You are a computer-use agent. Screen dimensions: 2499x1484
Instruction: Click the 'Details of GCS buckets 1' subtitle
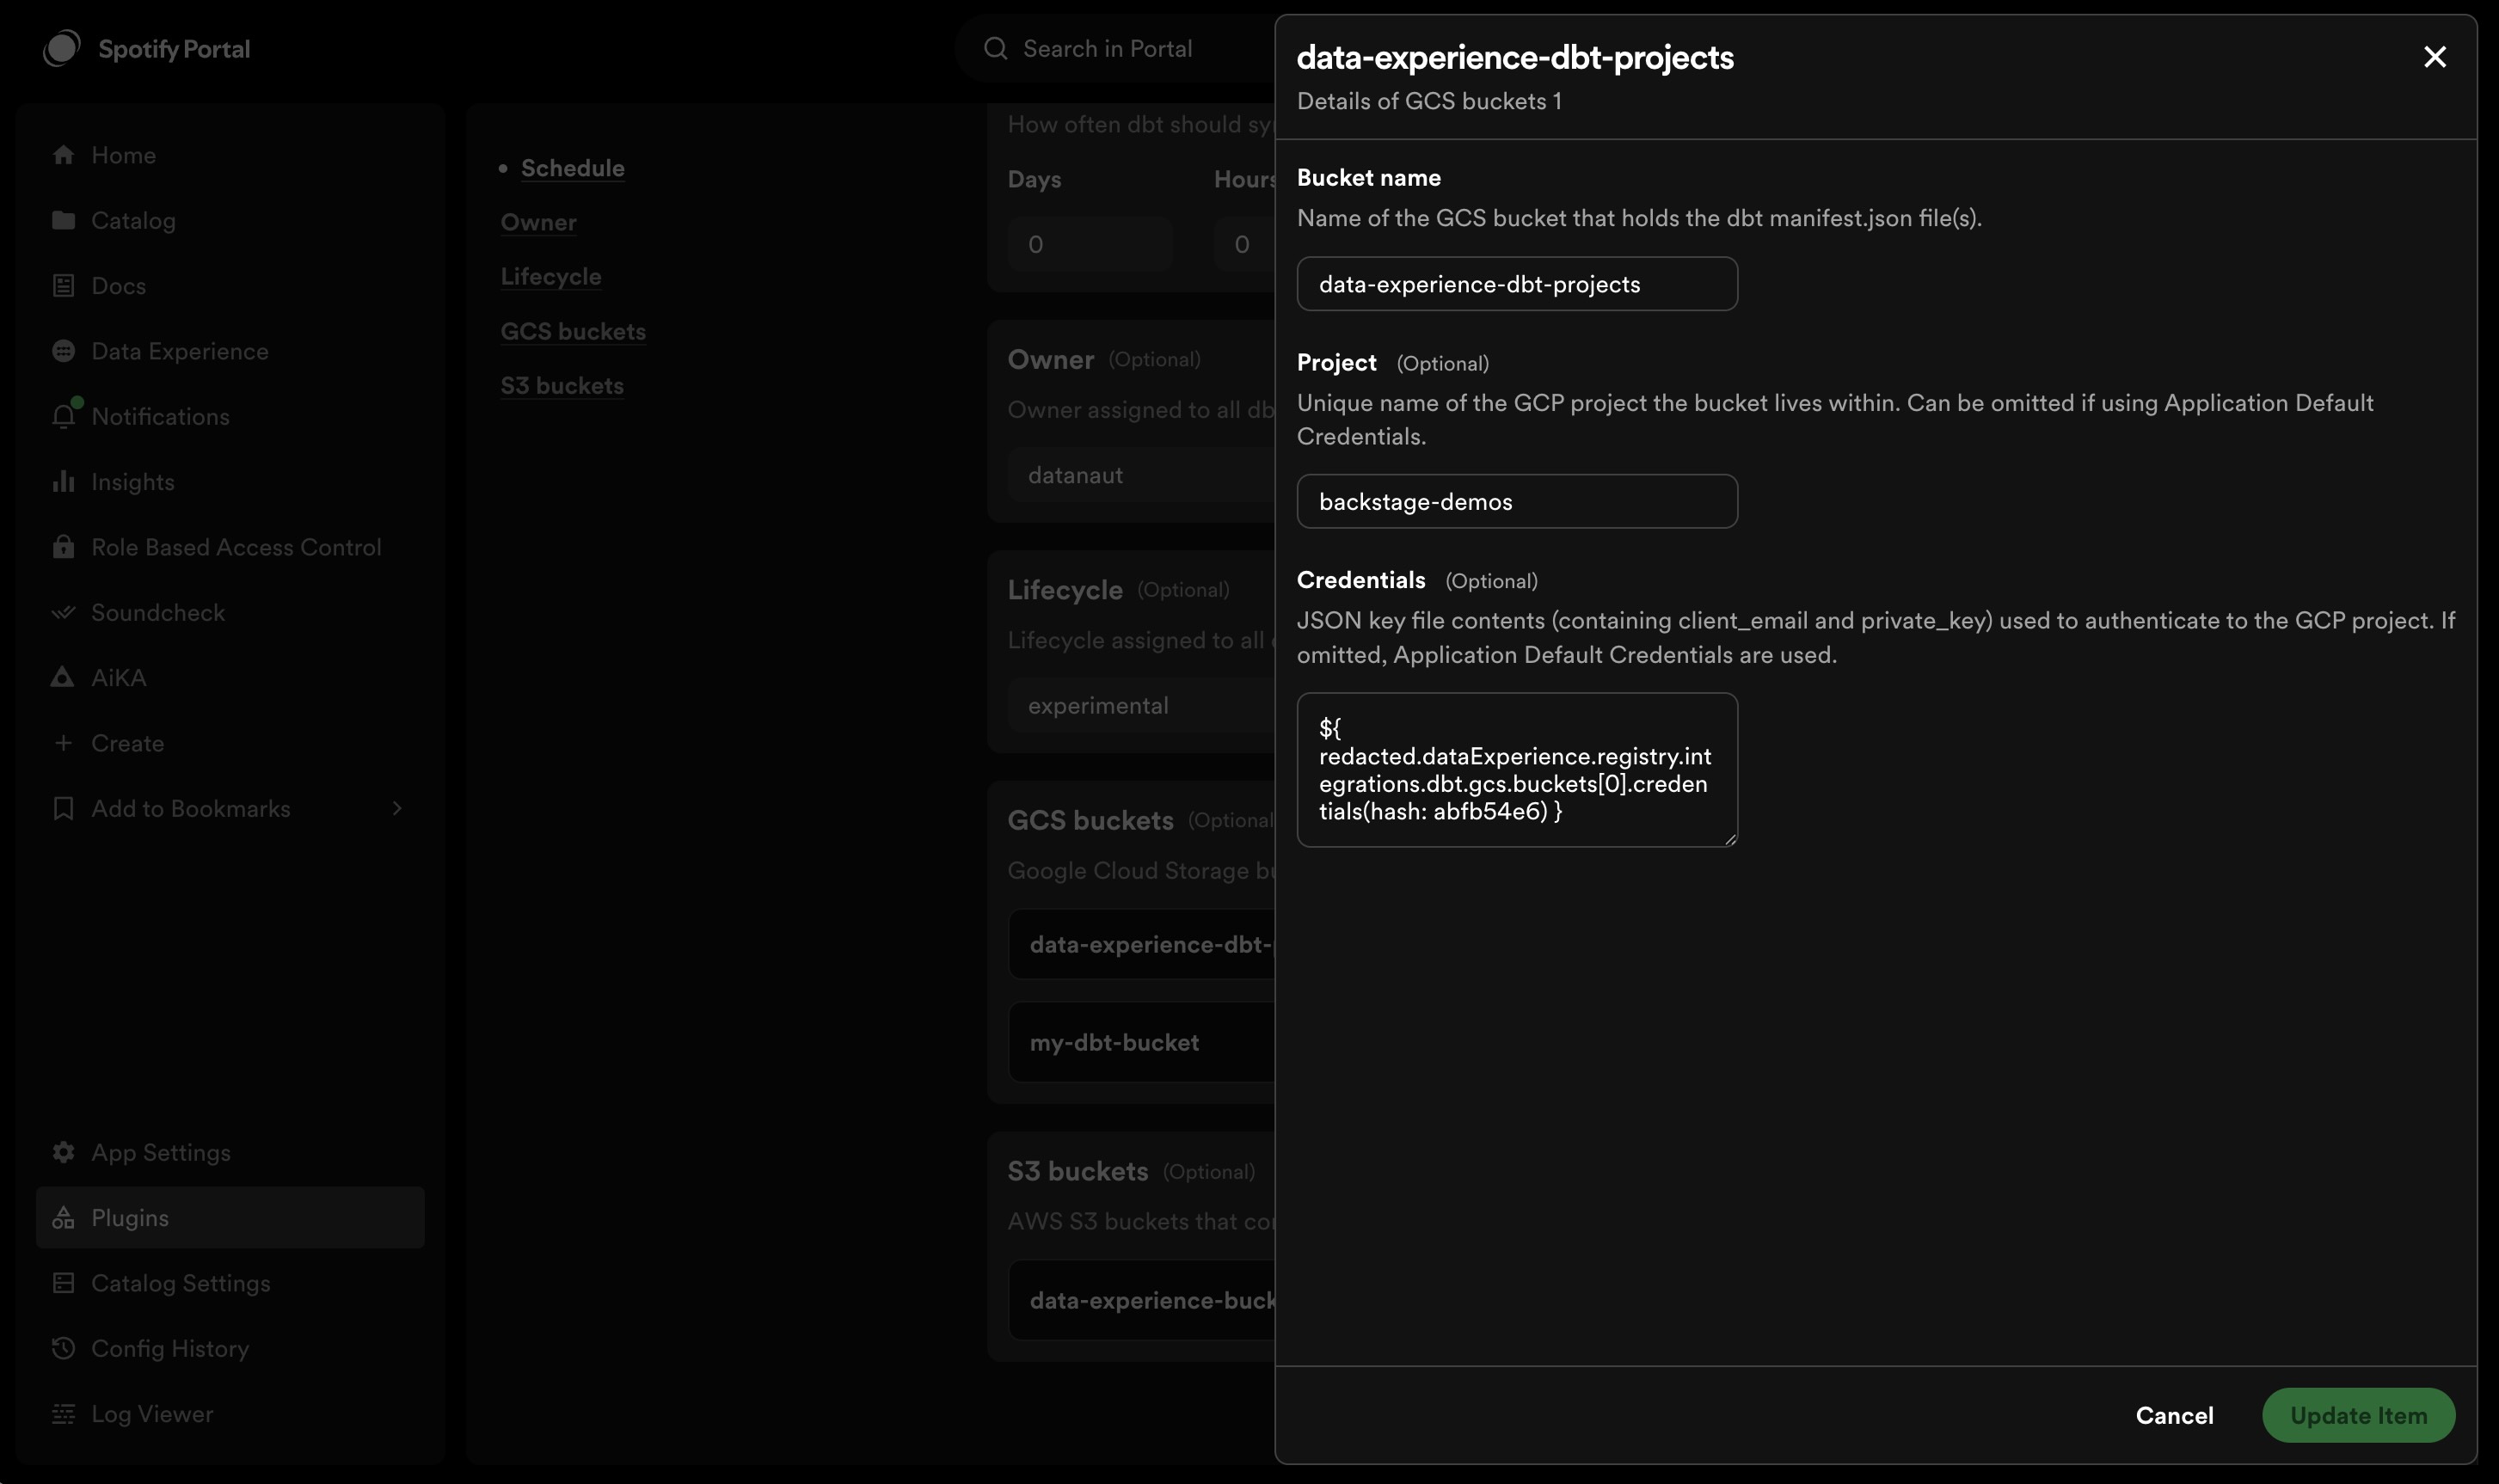coord(1429,101)
